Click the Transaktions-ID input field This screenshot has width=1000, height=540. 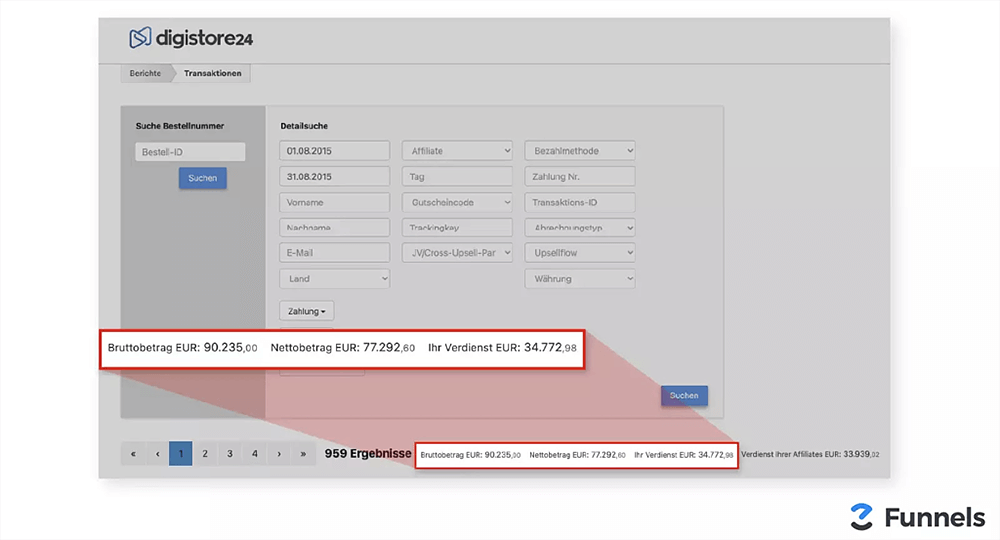[x=580, y=202]
